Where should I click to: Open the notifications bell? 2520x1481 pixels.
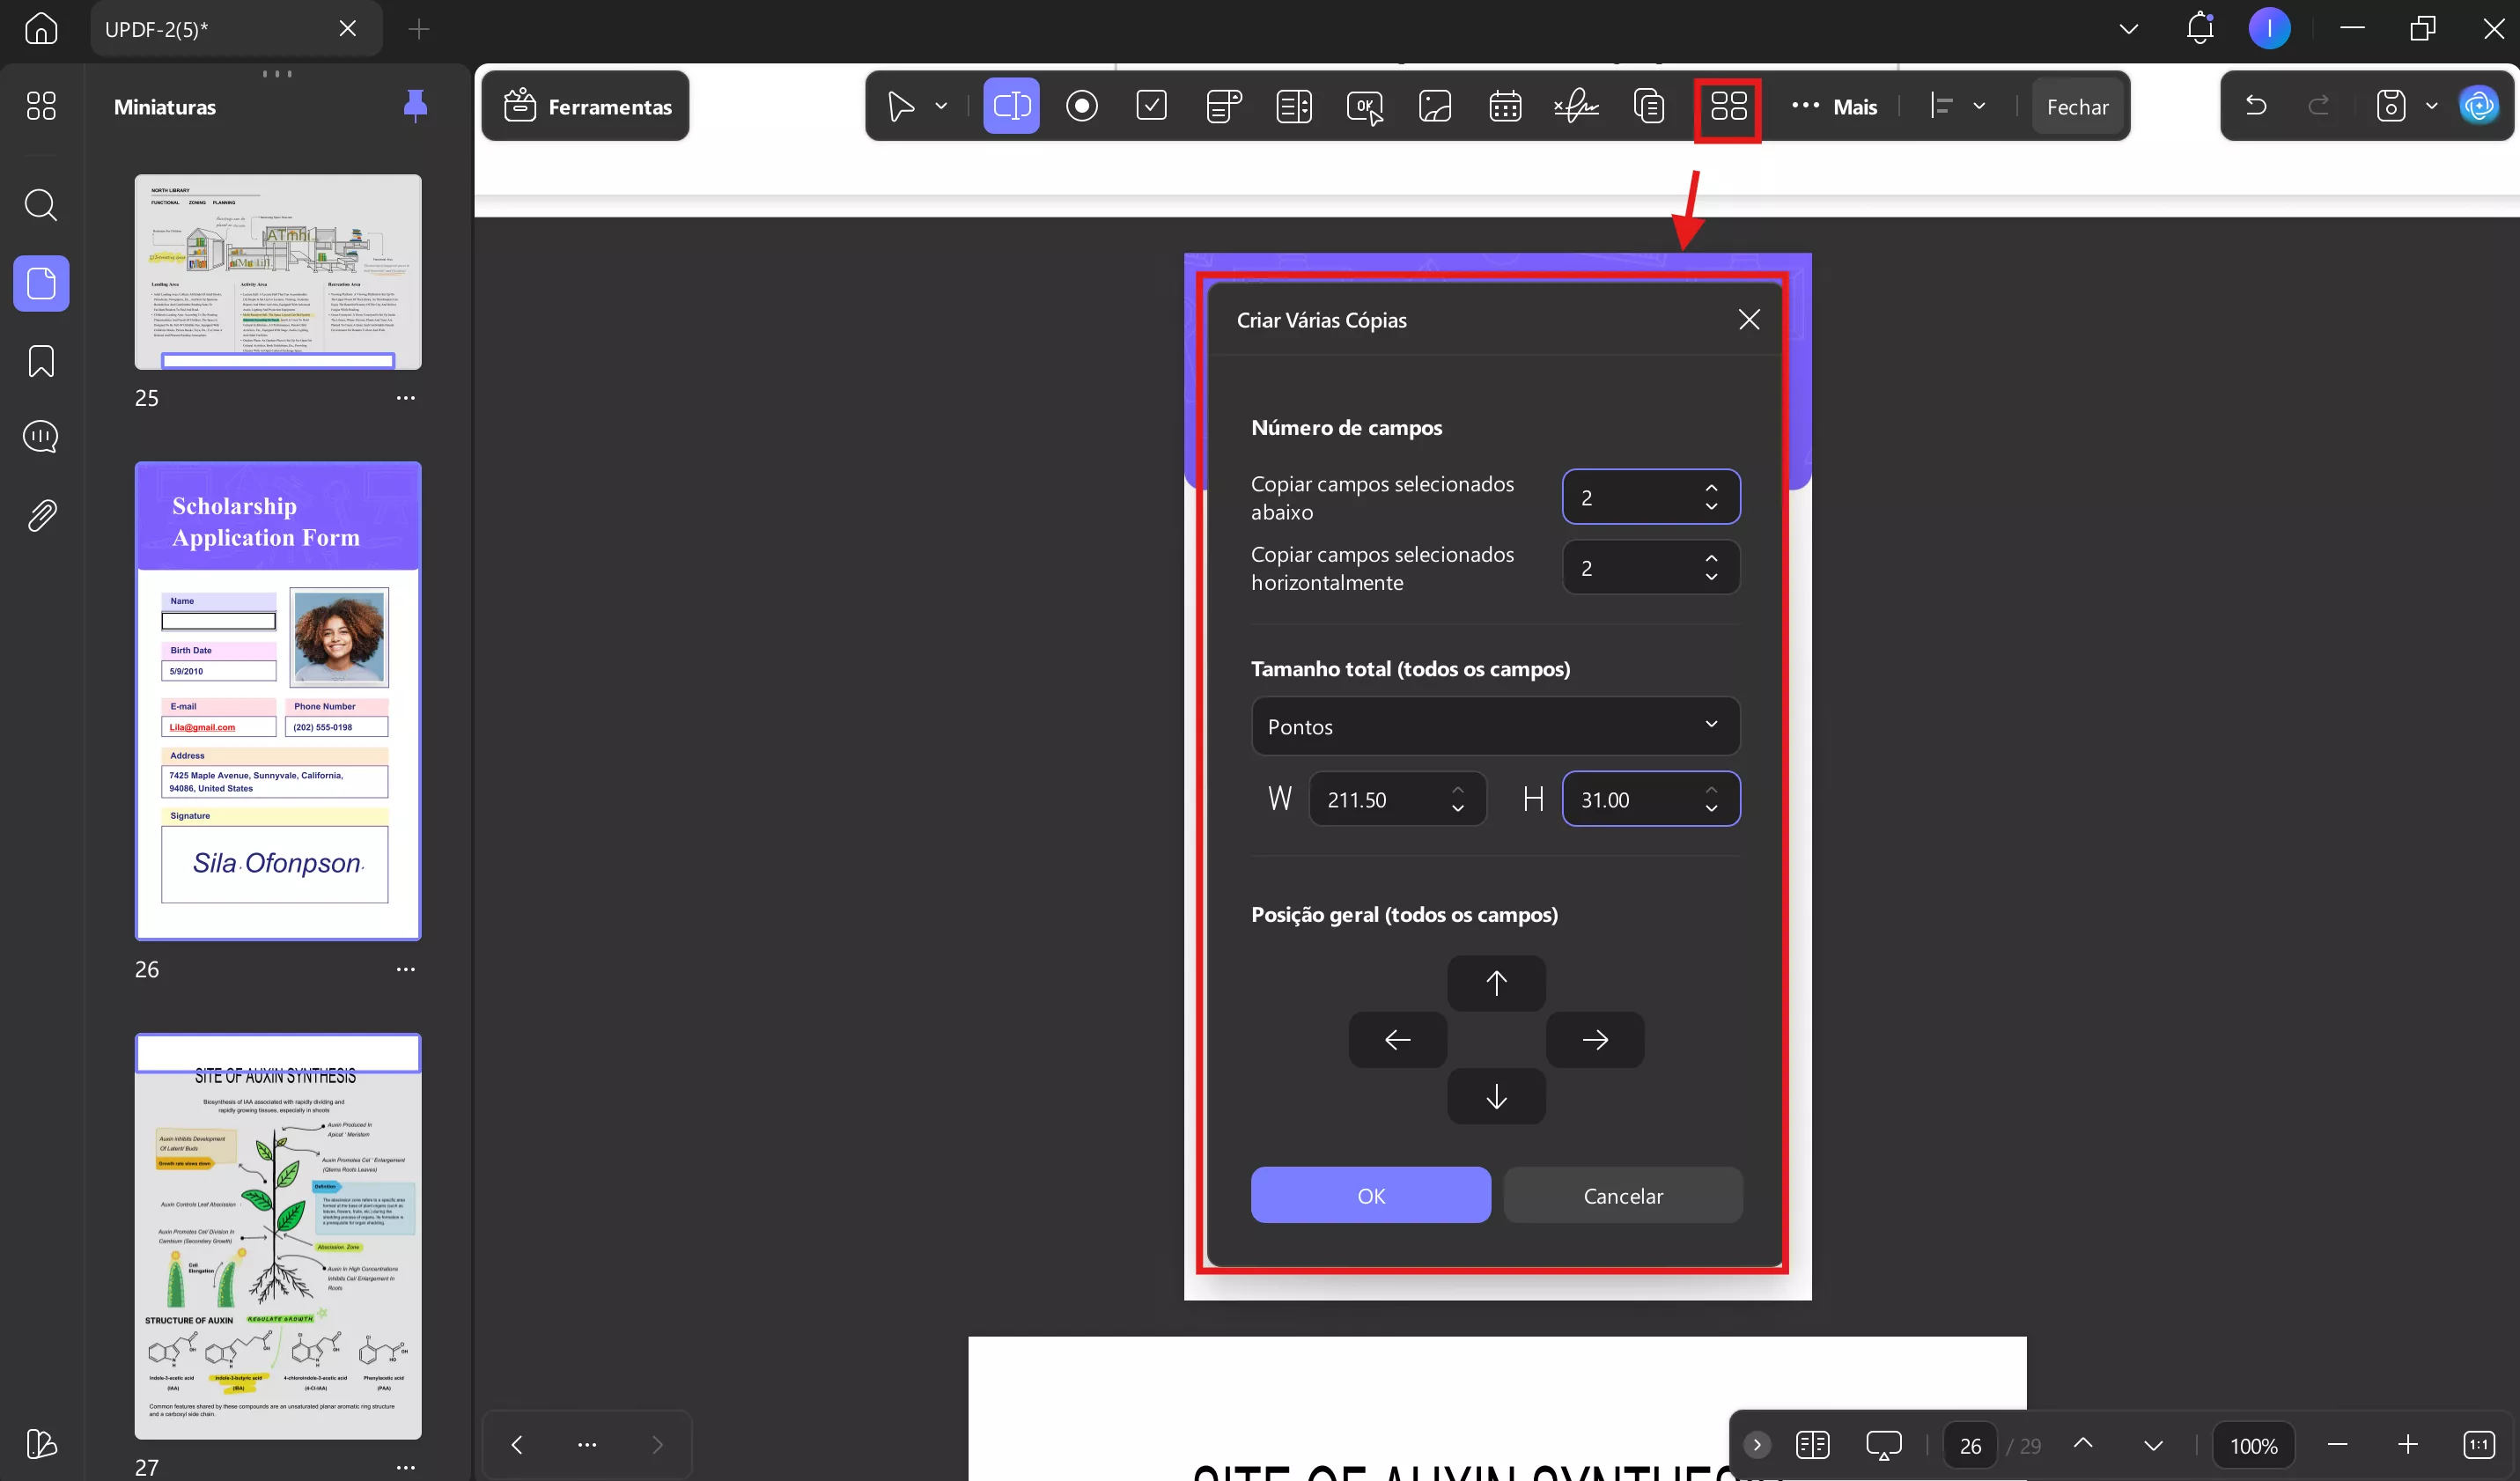2200,28
